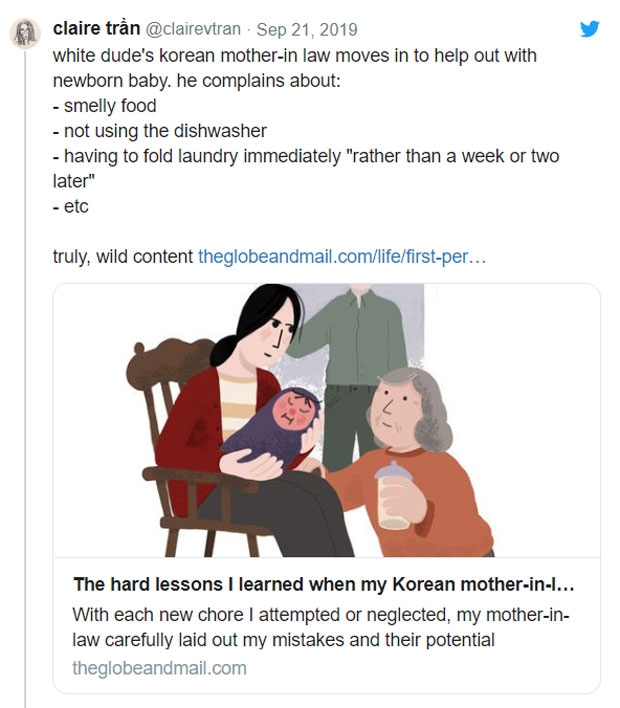
Task: Click claire trần's profile avatar
Action: point(24,33)
